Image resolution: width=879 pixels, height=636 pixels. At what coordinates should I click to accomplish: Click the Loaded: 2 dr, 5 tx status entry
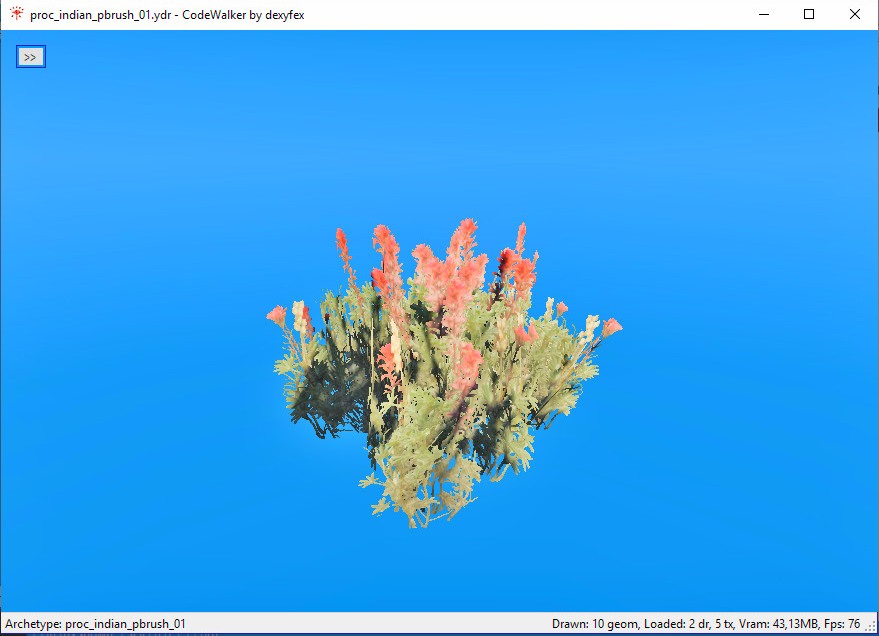pyautogui.click(x=689, y=624)
